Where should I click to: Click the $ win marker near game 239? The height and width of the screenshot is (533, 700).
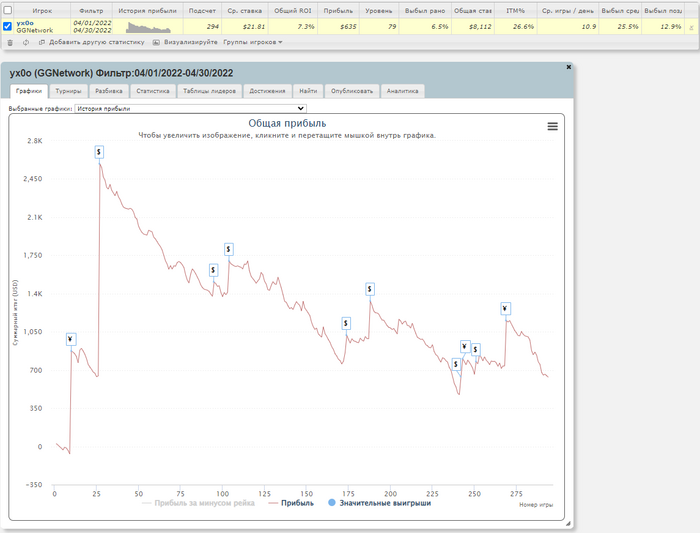[x=456, y=365]
